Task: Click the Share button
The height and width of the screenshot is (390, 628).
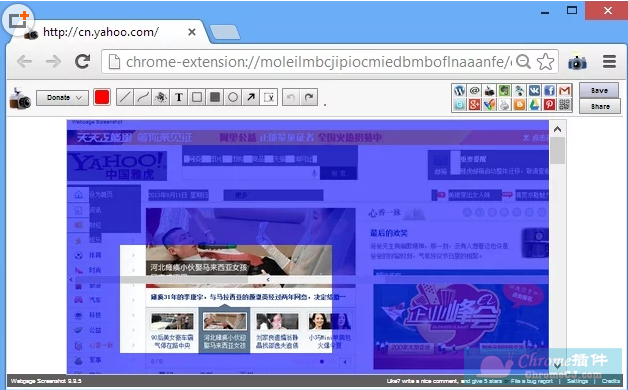Action: coord(600,107)
